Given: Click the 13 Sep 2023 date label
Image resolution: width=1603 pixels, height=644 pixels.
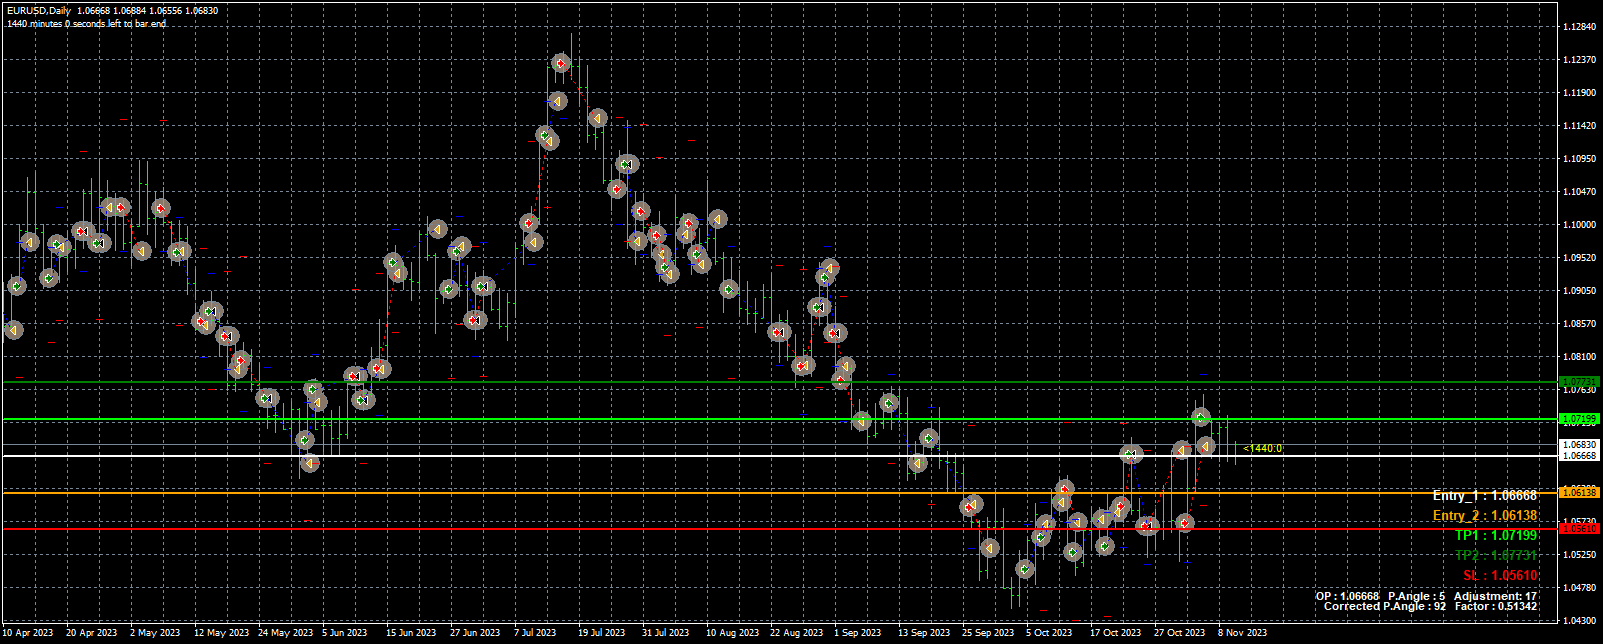Looking at the screenshot, I should click(x=924, y=633).
